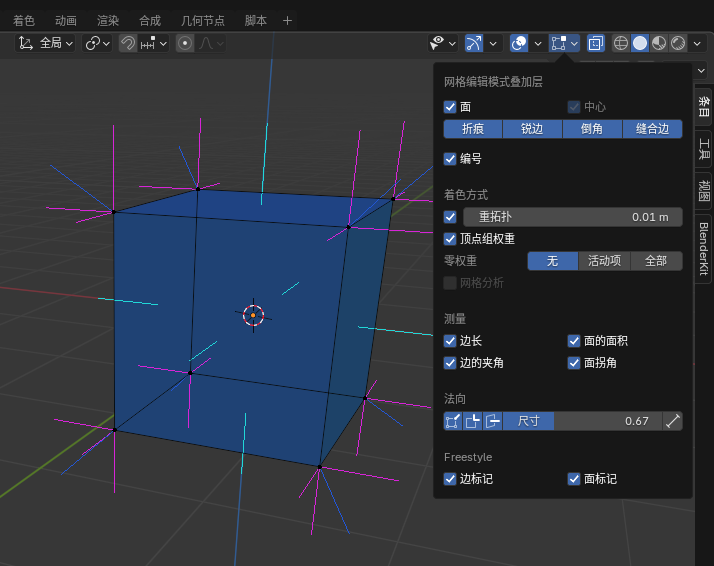The image size is (714, 566).
Task: Toggle vertex normals display icon
Action: (x=453, y=421)
